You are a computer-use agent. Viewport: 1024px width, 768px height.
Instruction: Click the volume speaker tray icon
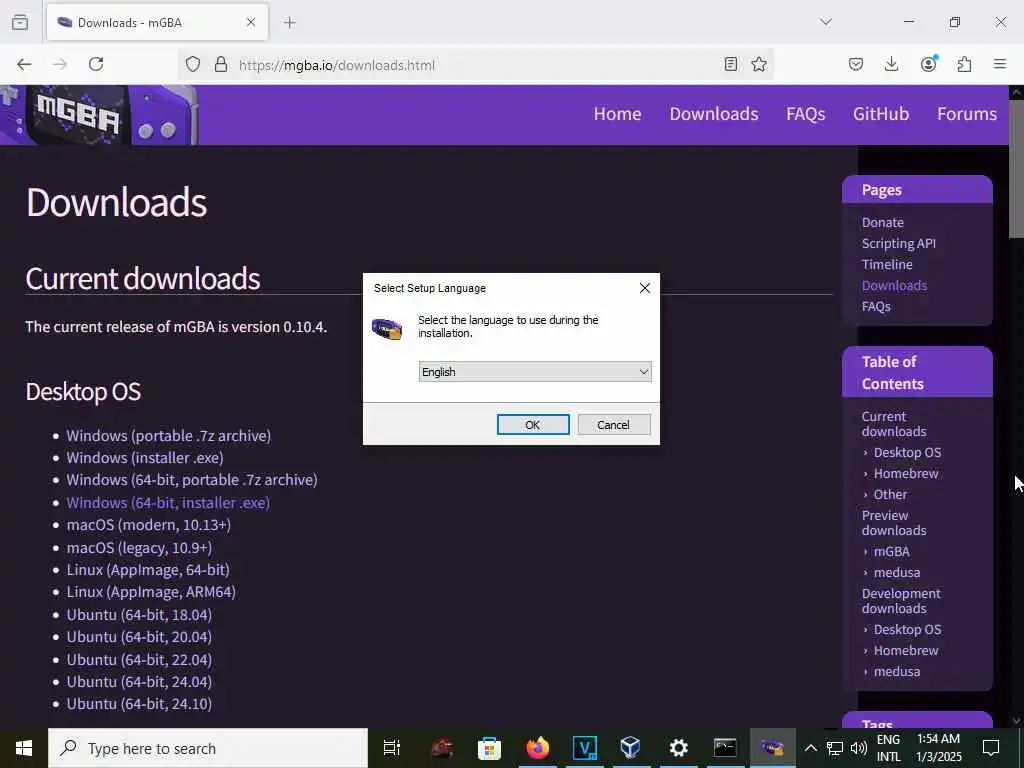[859, 748]
